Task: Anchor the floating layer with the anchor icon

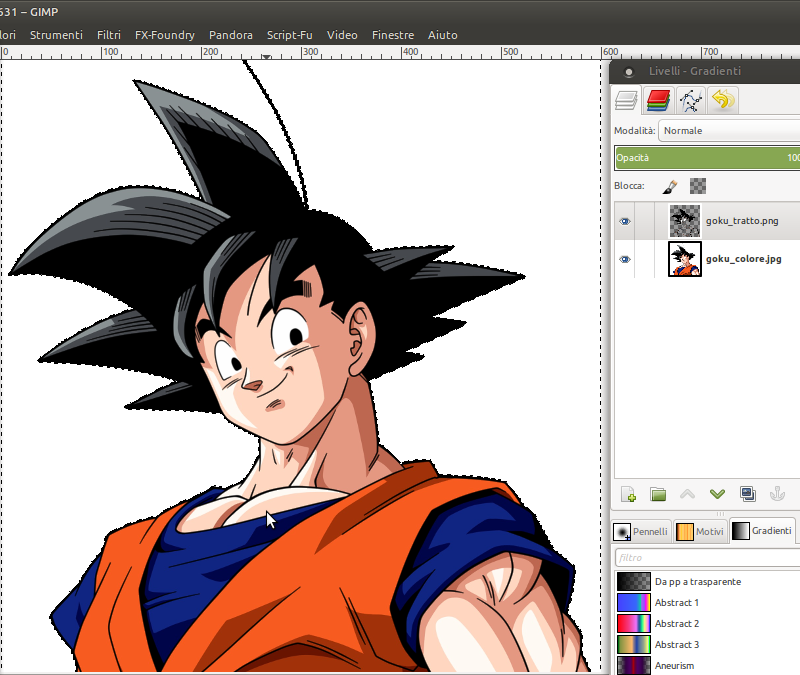Action: pos(776,494)
